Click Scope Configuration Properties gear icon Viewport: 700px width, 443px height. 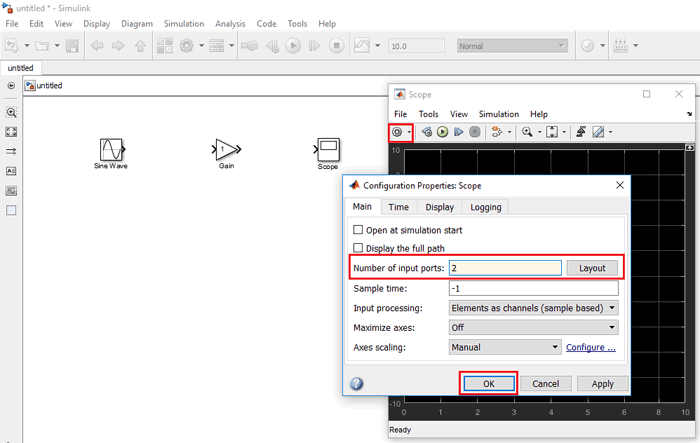(397, 132)
